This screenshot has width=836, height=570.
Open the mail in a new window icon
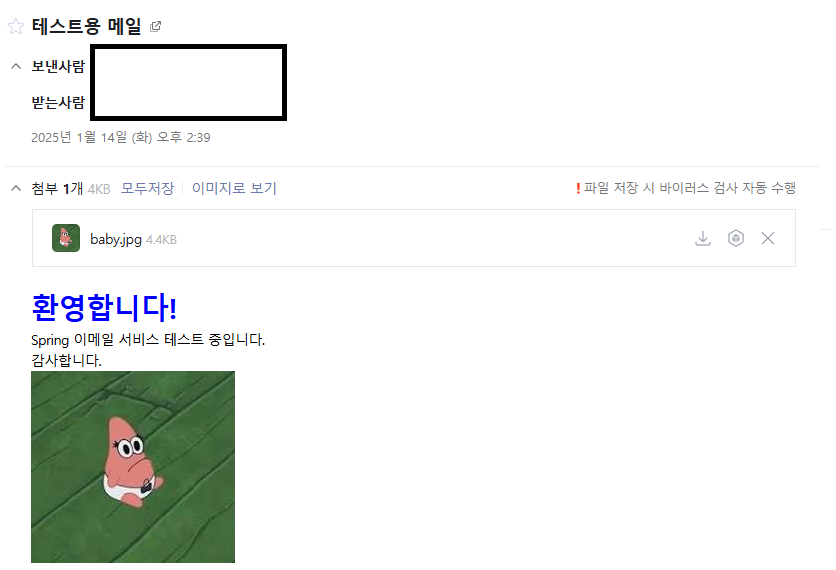tap(156, 26)
